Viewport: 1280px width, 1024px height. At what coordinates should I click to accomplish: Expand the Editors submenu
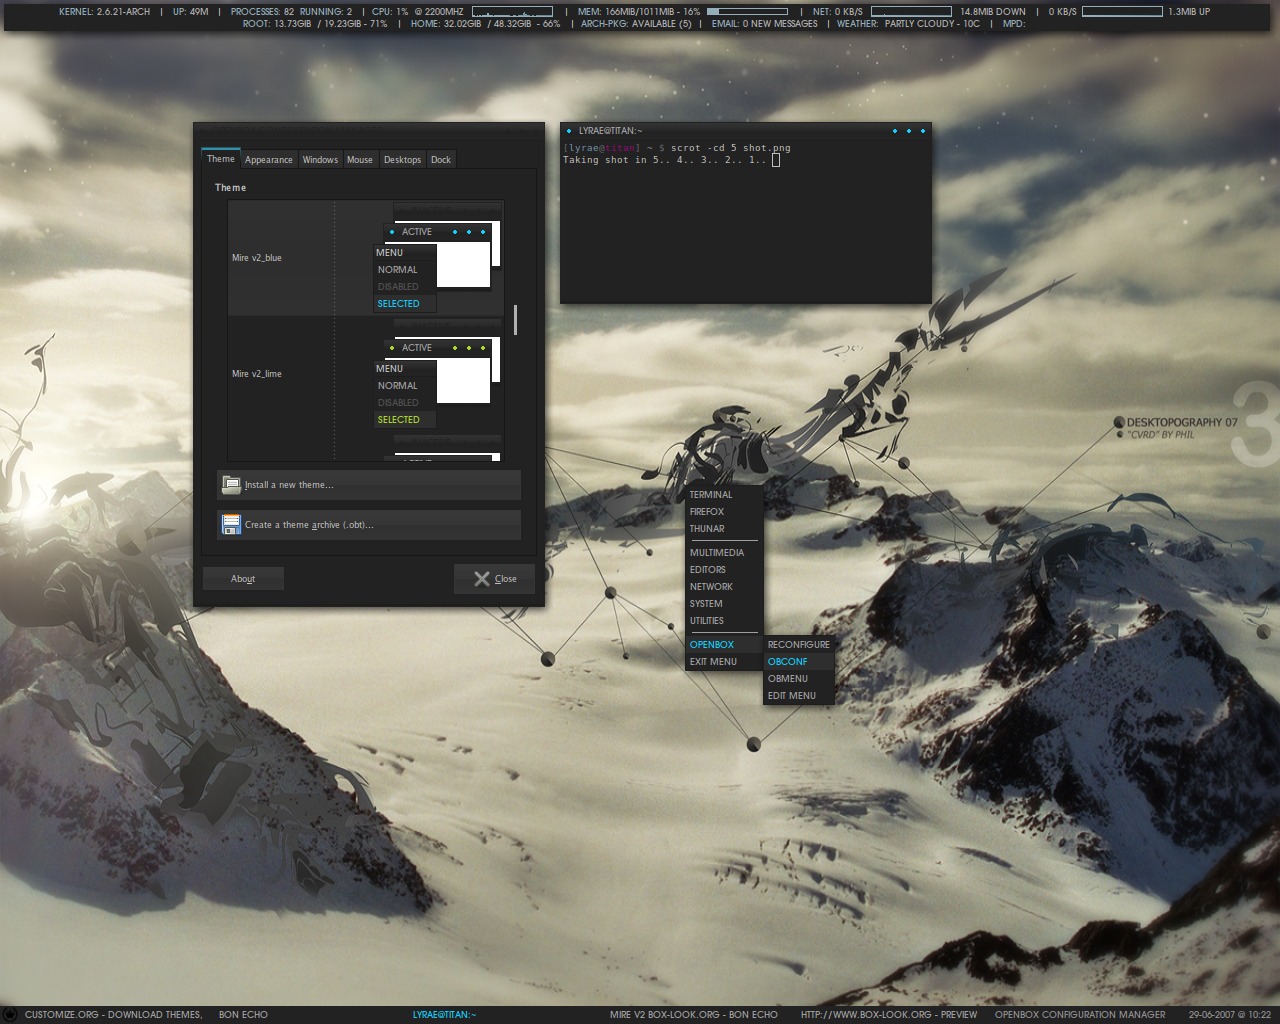click(x=724, y=569)
